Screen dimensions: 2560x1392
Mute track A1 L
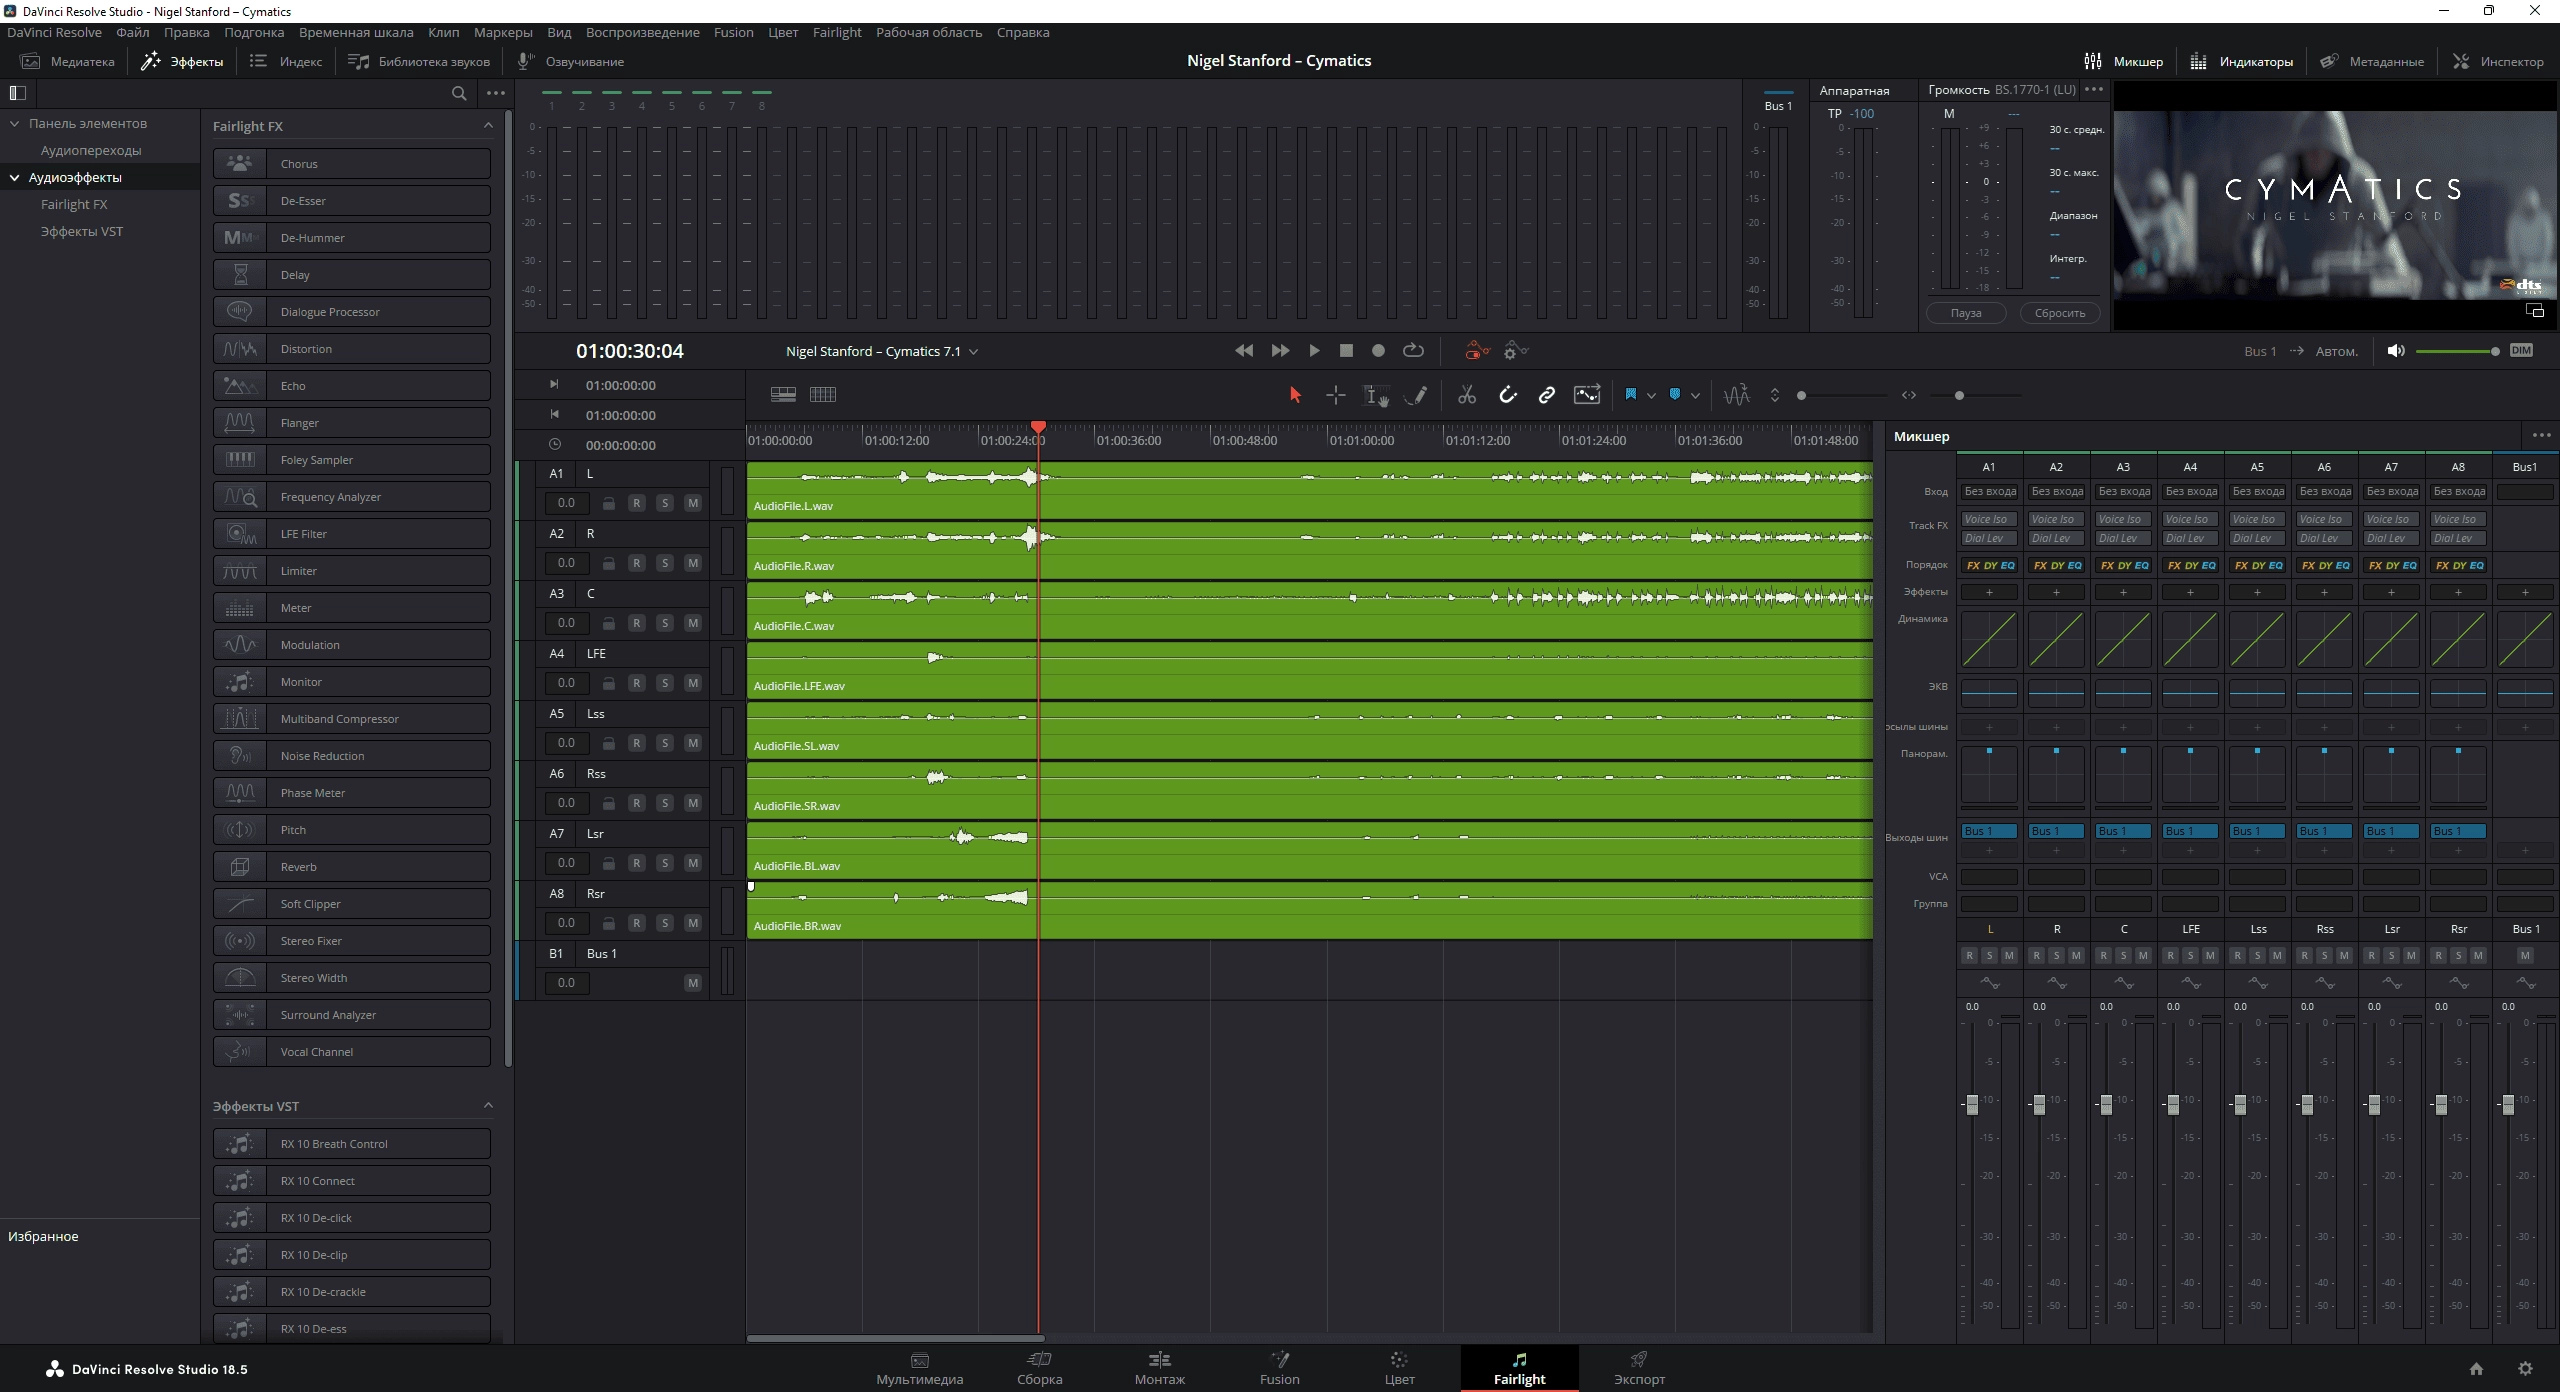(693, 503)
